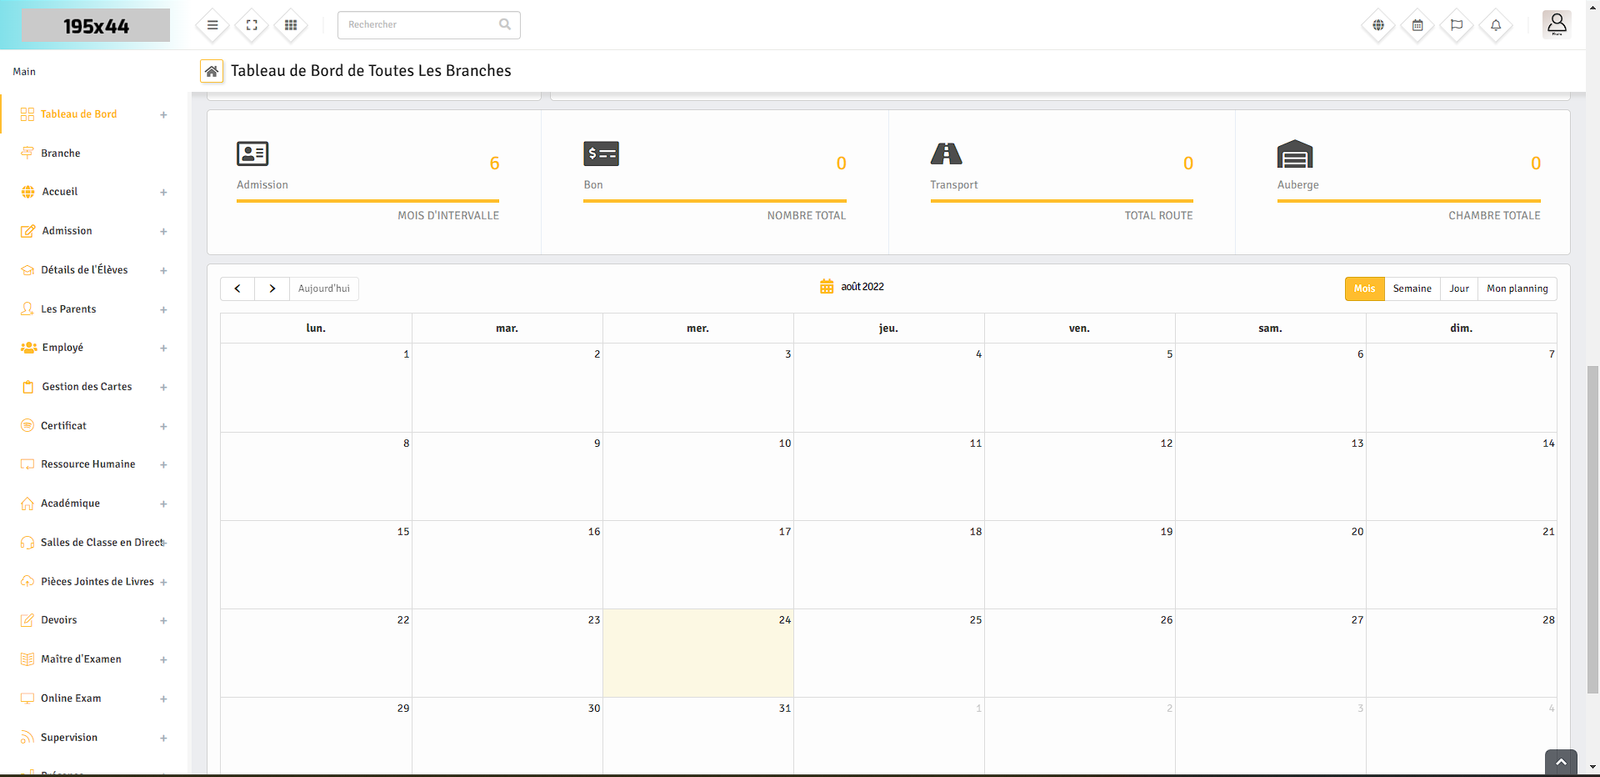Select the Mon planning view

point(1516,289)
